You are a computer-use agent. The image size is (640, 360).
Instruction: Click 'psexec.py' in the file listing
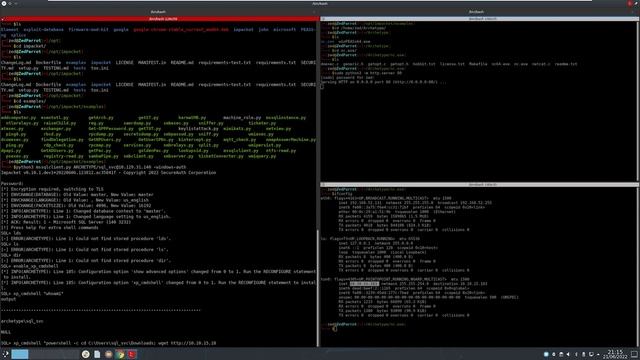pos(17,156)
